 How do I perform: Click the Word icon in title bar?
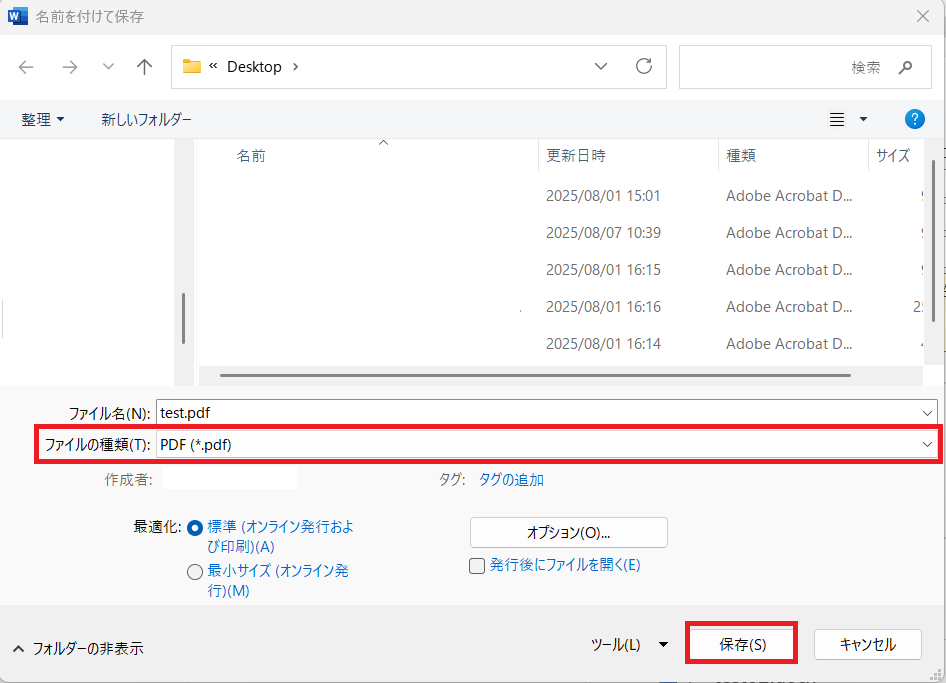coord(17,16)
